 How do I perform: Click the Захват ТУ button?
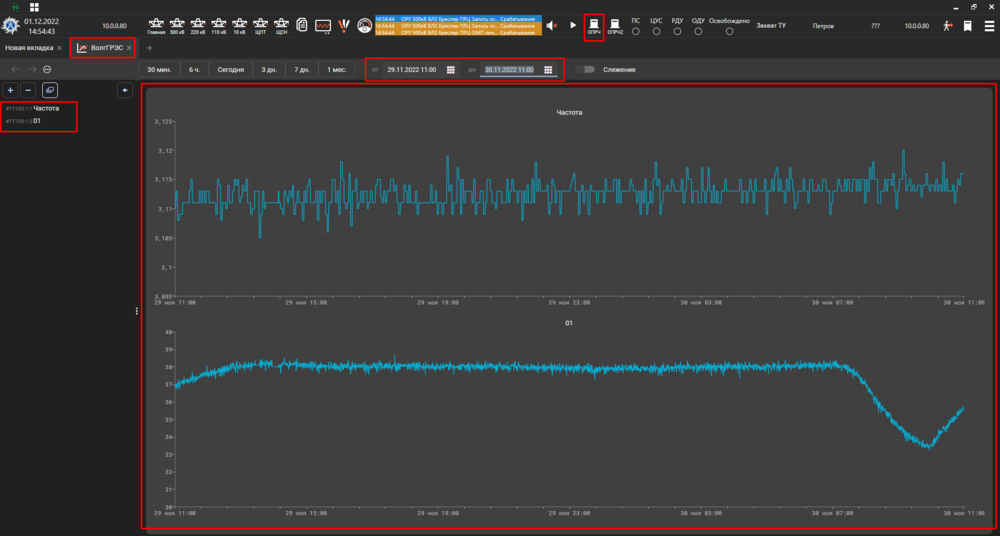[x=771, y=25]
